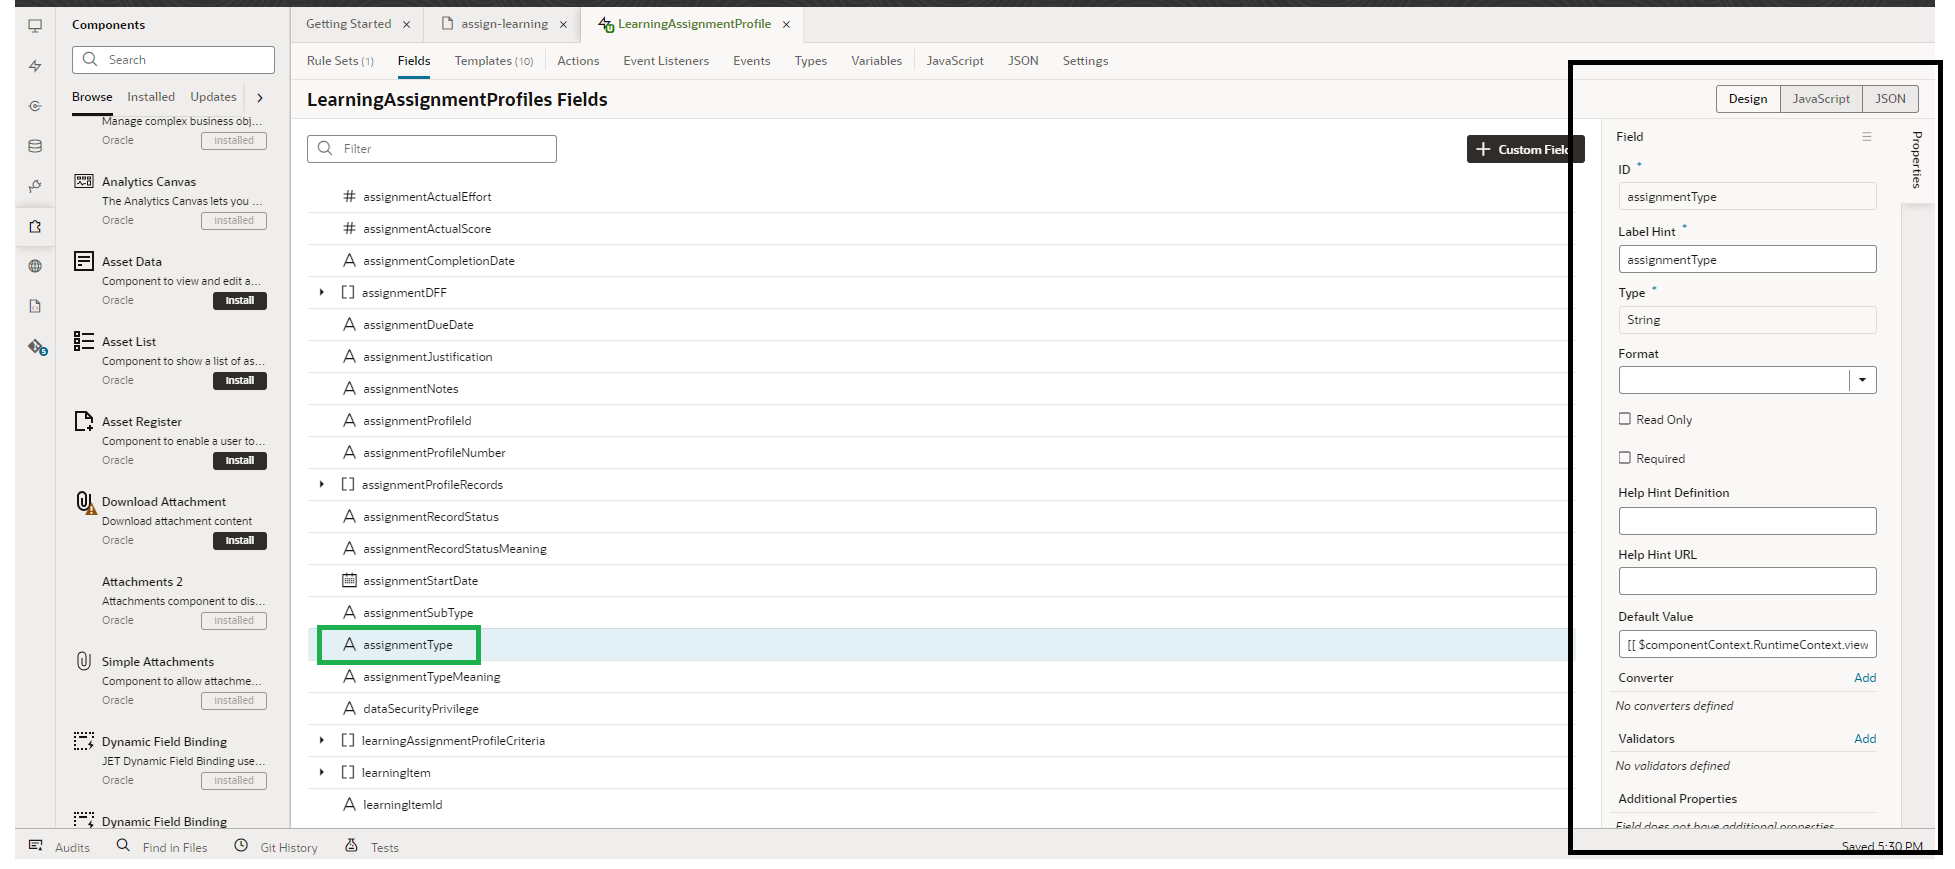Expand the learningItem node

pyautogui.click(x=321, y=772)
